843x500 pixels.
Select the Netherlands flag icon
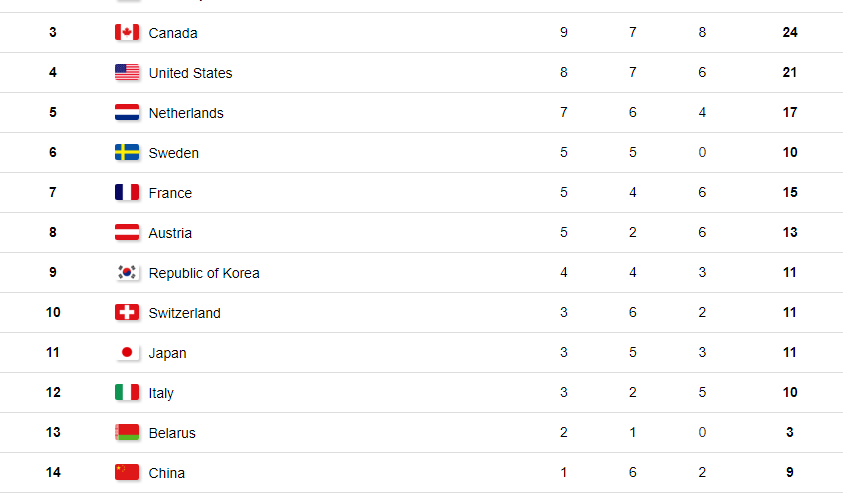(127, 112)
